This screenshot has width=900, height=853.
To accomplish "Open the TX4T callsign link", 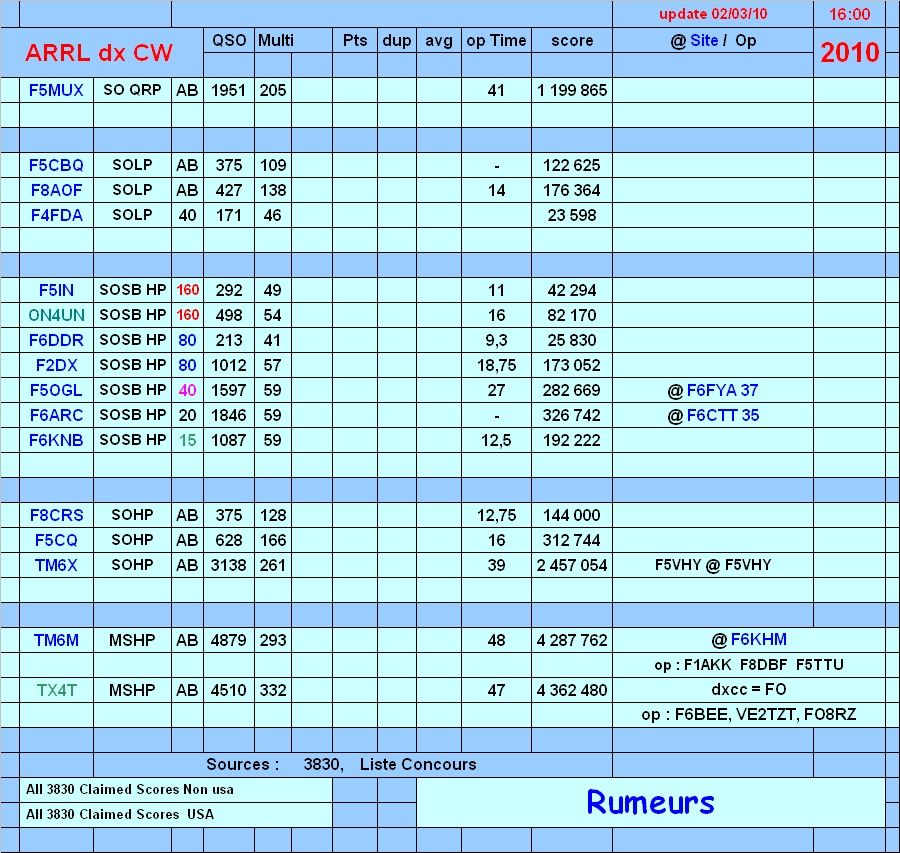I will click(x=56, y=690).
